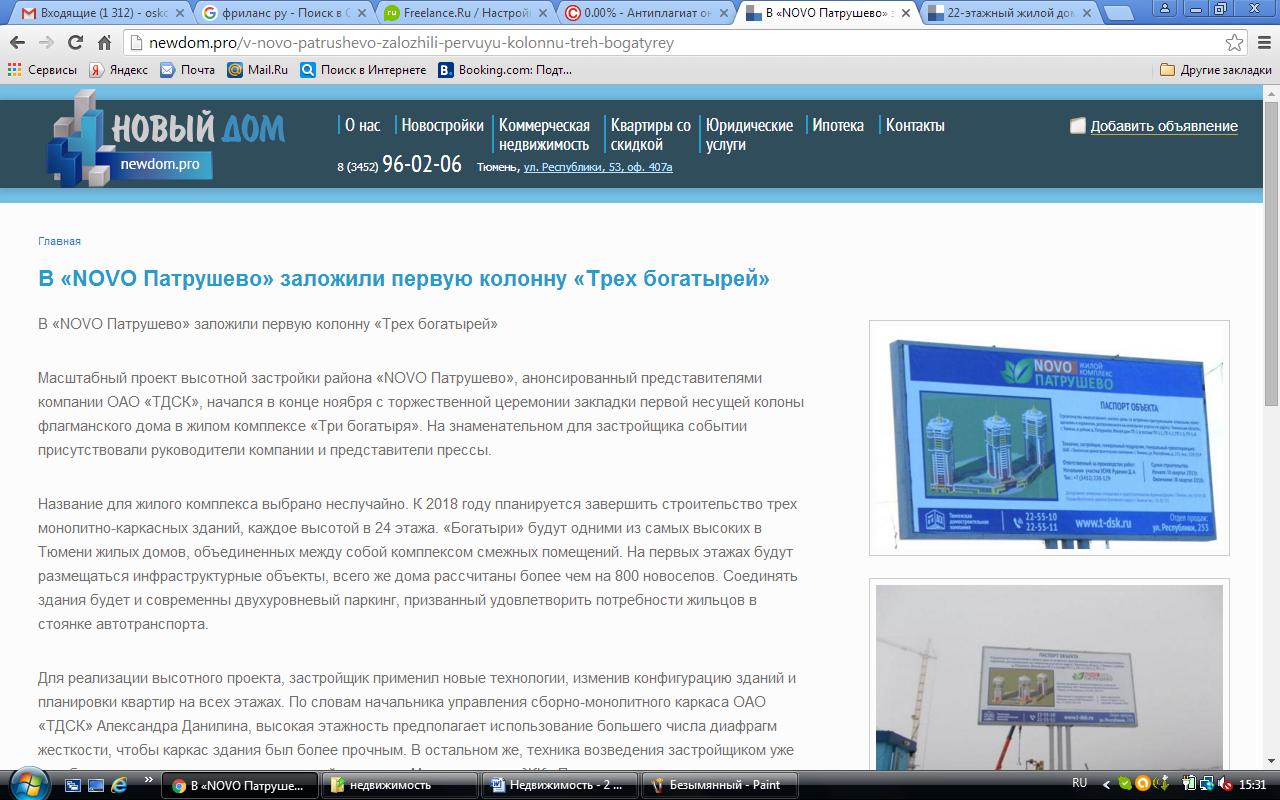Open the Поиск в Интернете bookmark
This screenshot has width=1280, height=800.
tap(363, 70)
